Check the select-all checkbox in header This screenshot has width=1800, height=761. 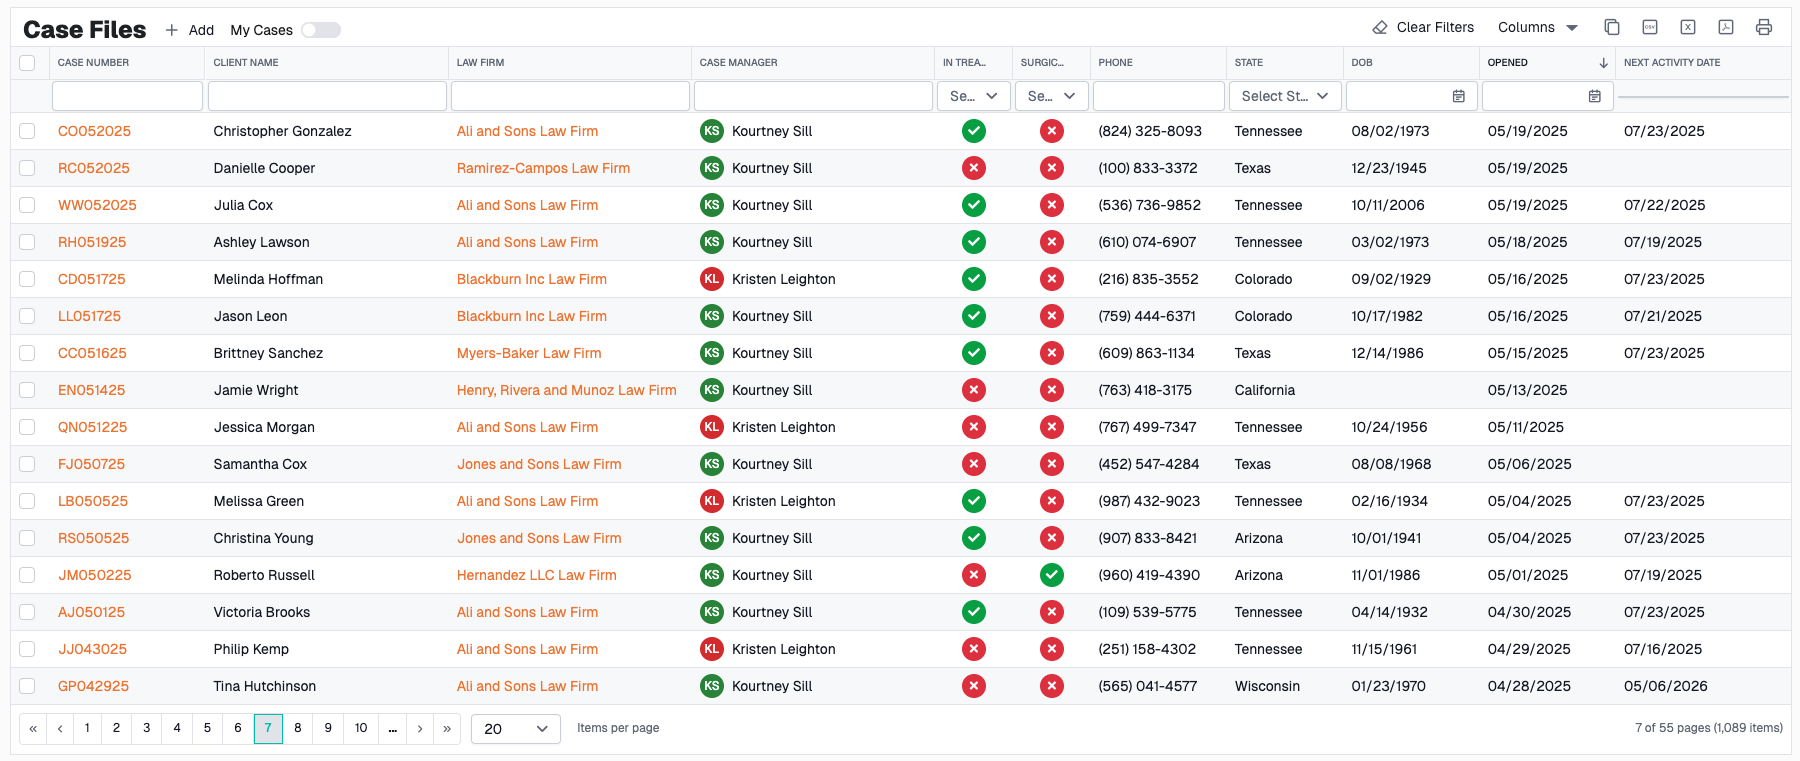coord(27,63)
